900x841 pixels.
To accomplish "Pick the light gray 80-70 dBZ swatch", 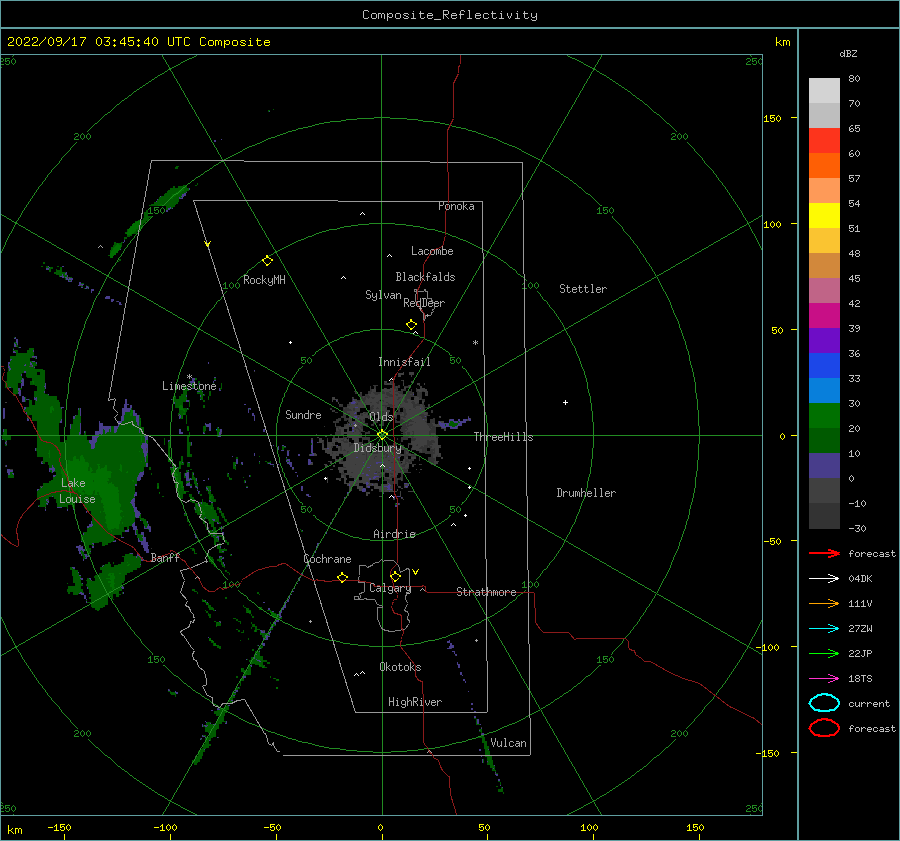I will pyautogui.click(x=824, y=91).
